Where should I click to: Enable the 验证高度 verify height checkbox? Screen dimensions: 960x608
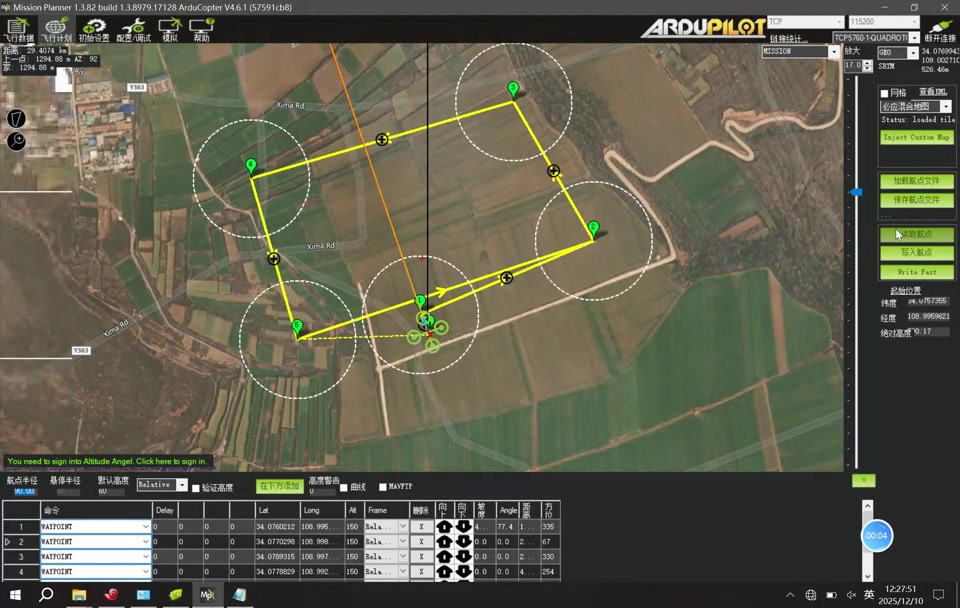point(196,488)
